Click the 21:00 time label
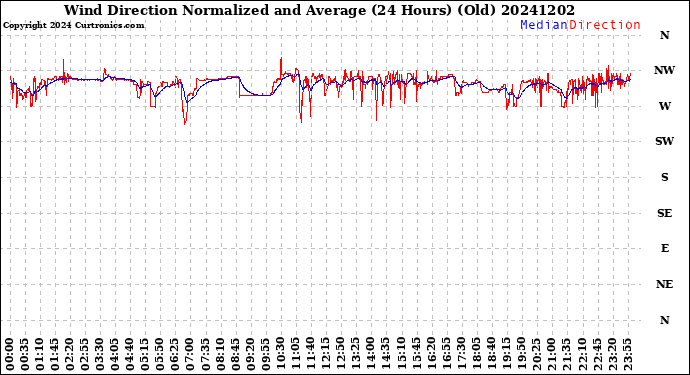 point(551,355)
